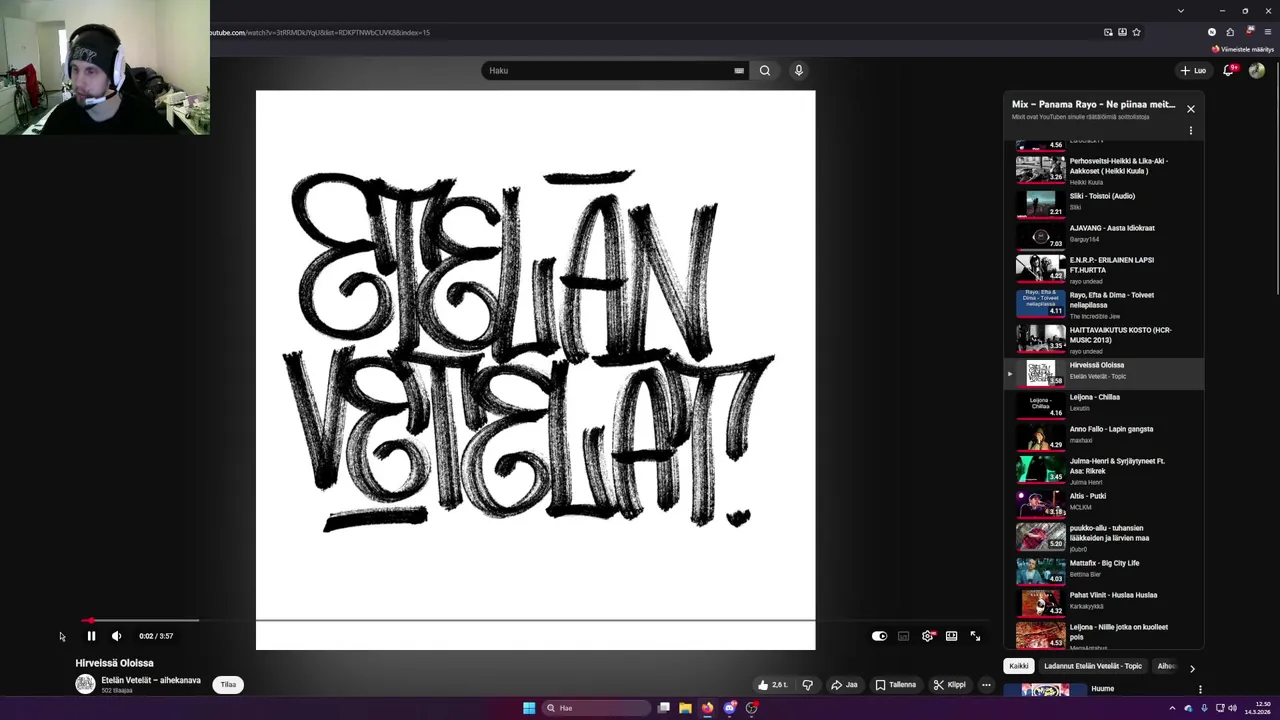The image size is (1280, 720).
Task: Start voice search with microphone icon
Action: [798, 71]
